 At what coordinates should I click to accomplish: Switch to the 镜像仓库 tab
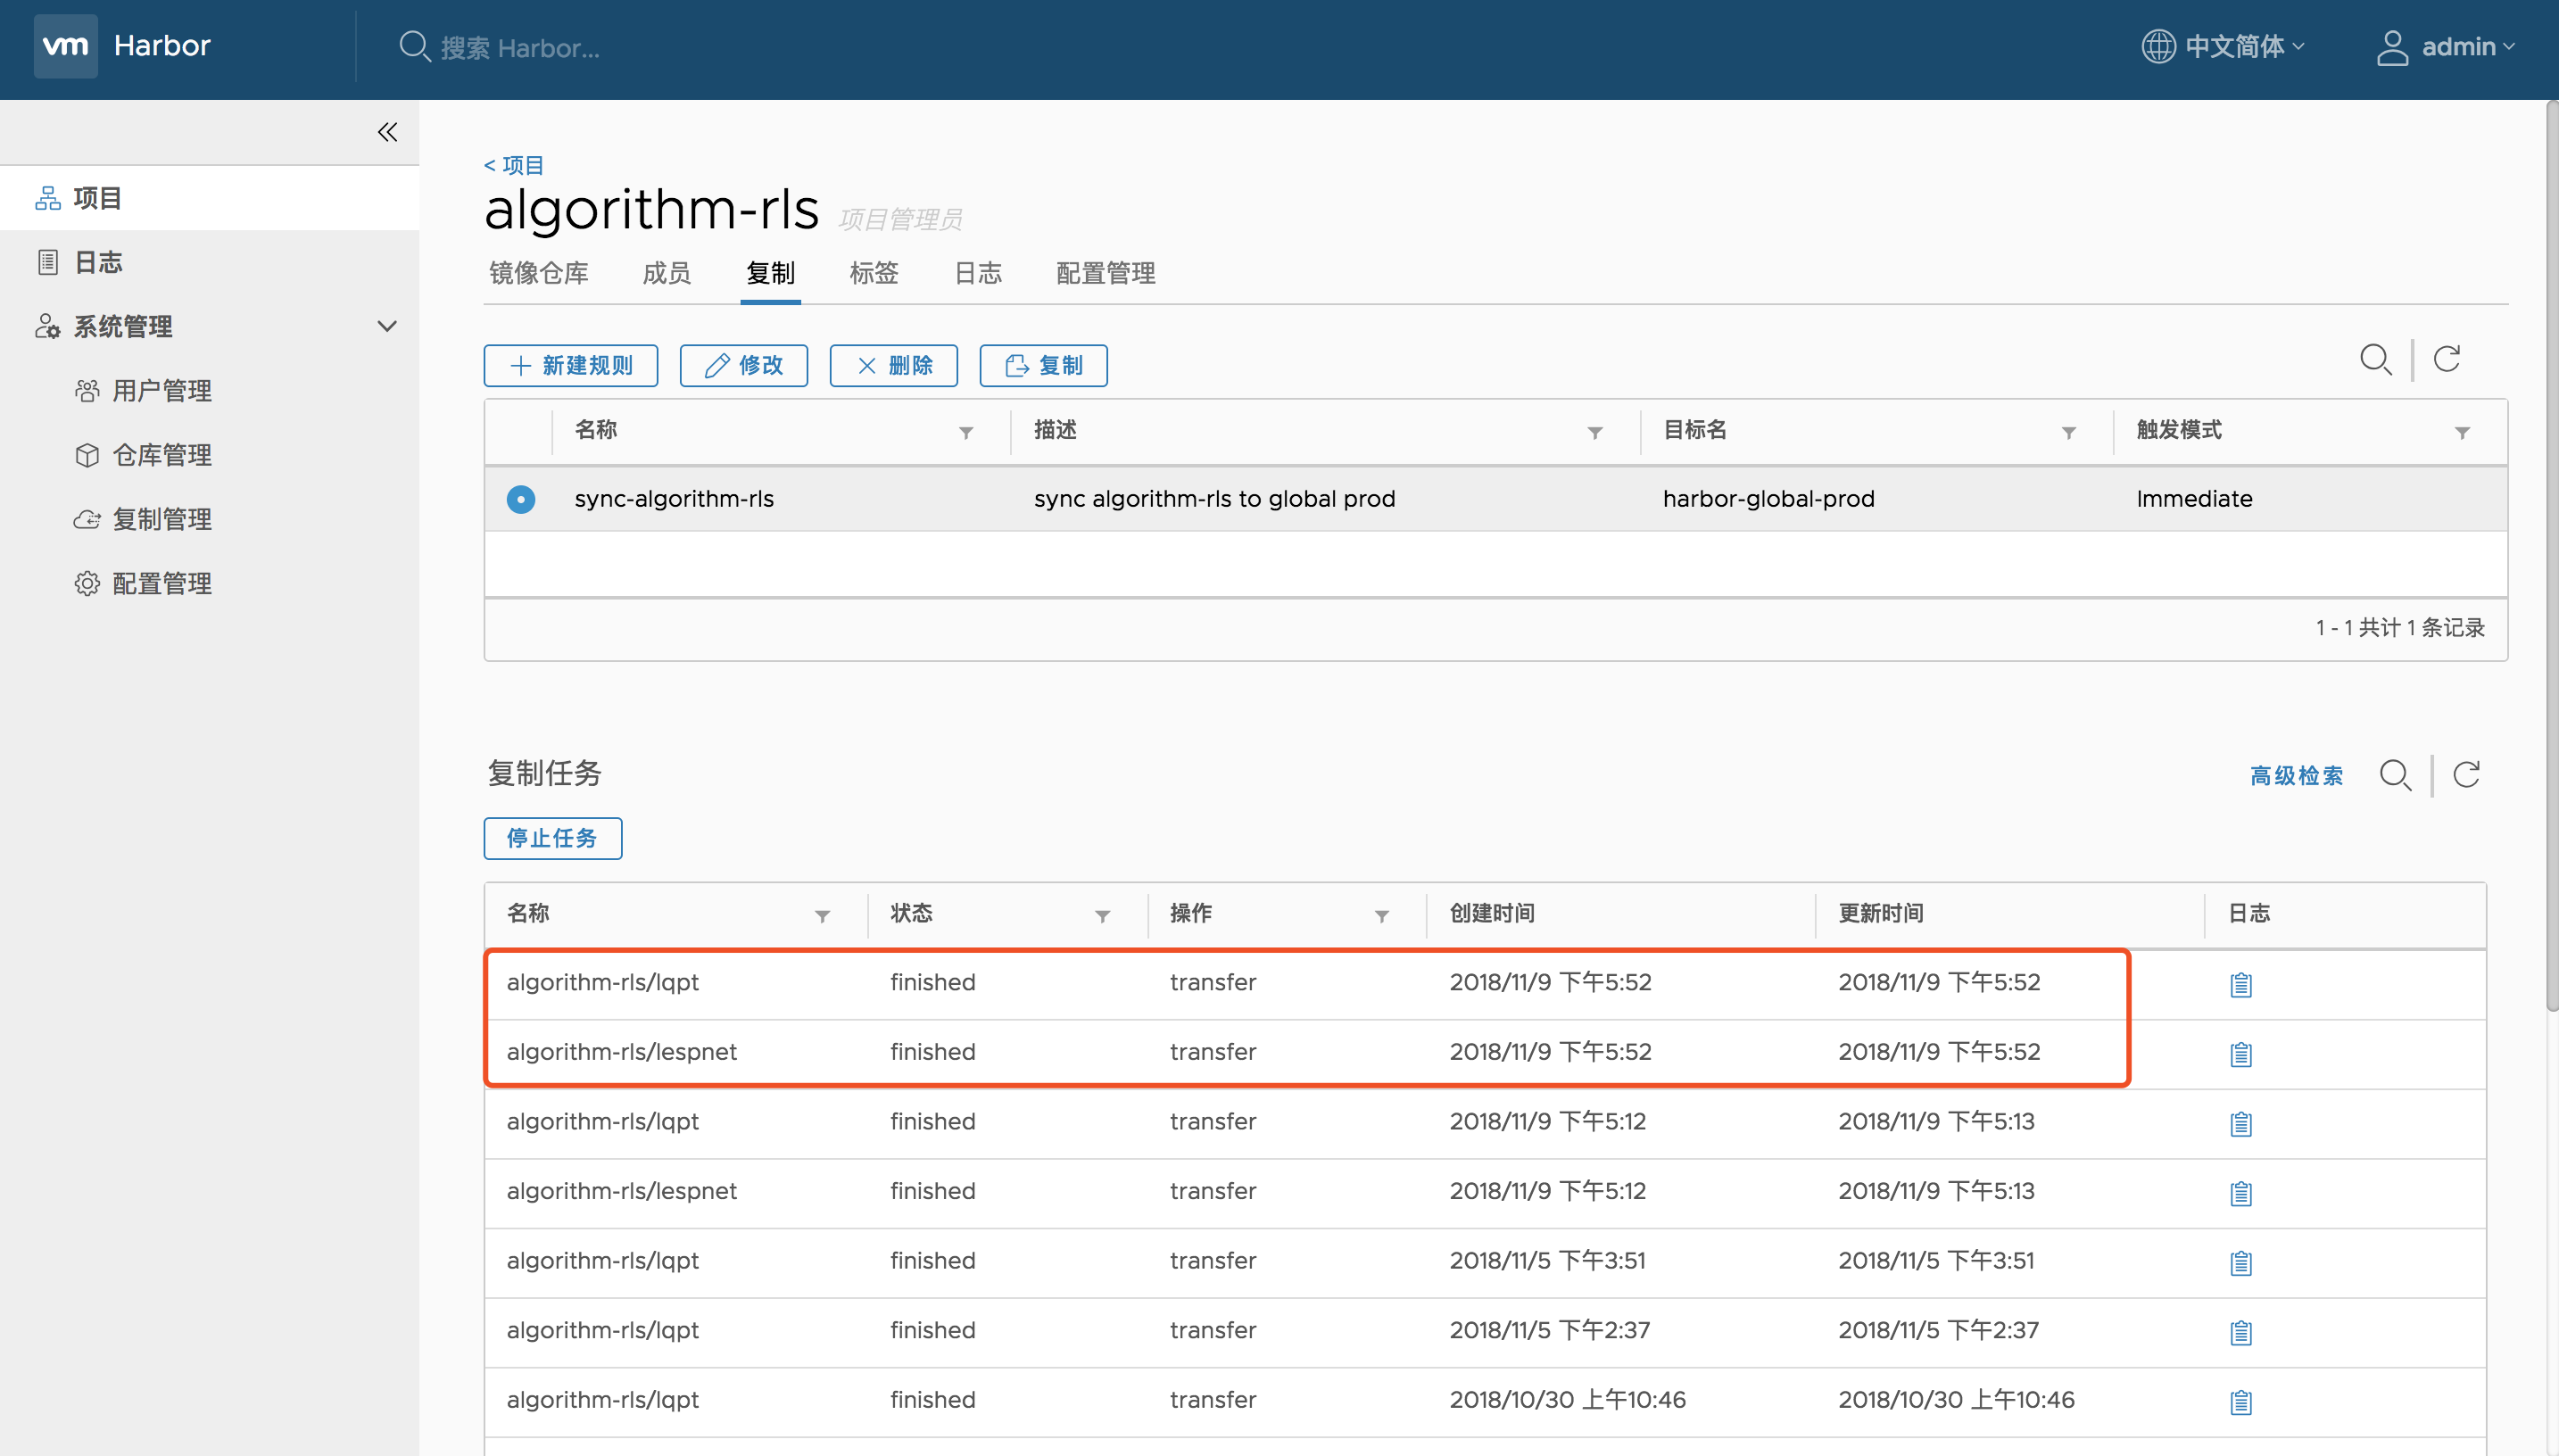[x=539, y=273]
